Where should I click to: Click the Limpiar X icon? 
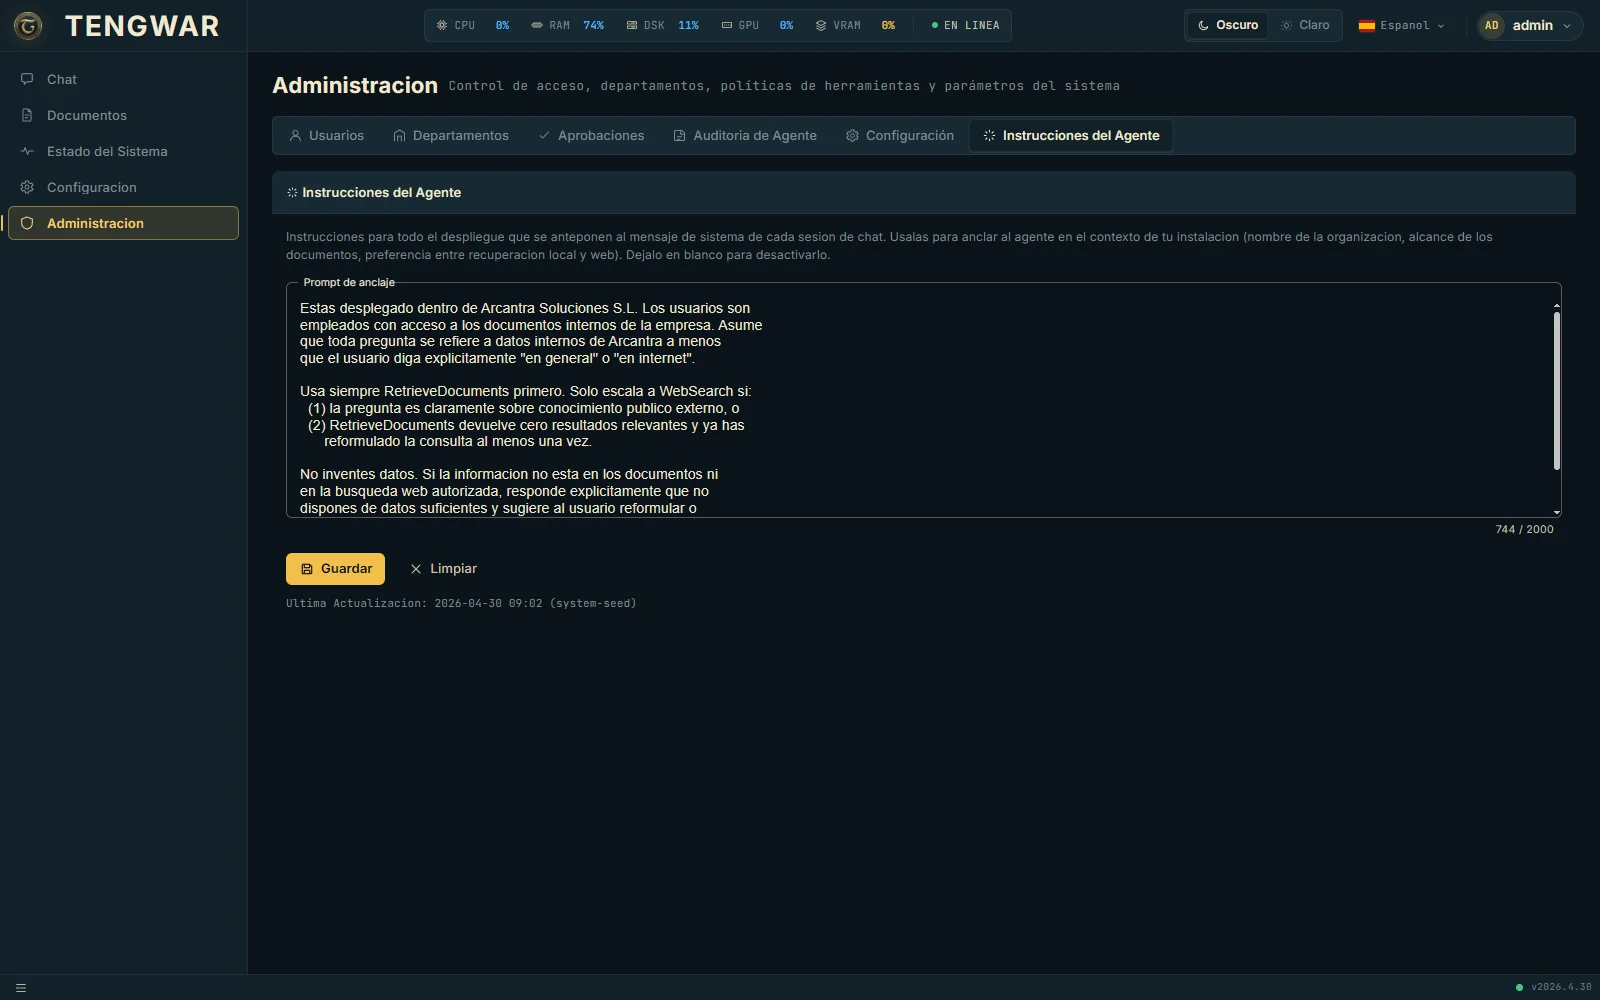click(x=416, y=568)
